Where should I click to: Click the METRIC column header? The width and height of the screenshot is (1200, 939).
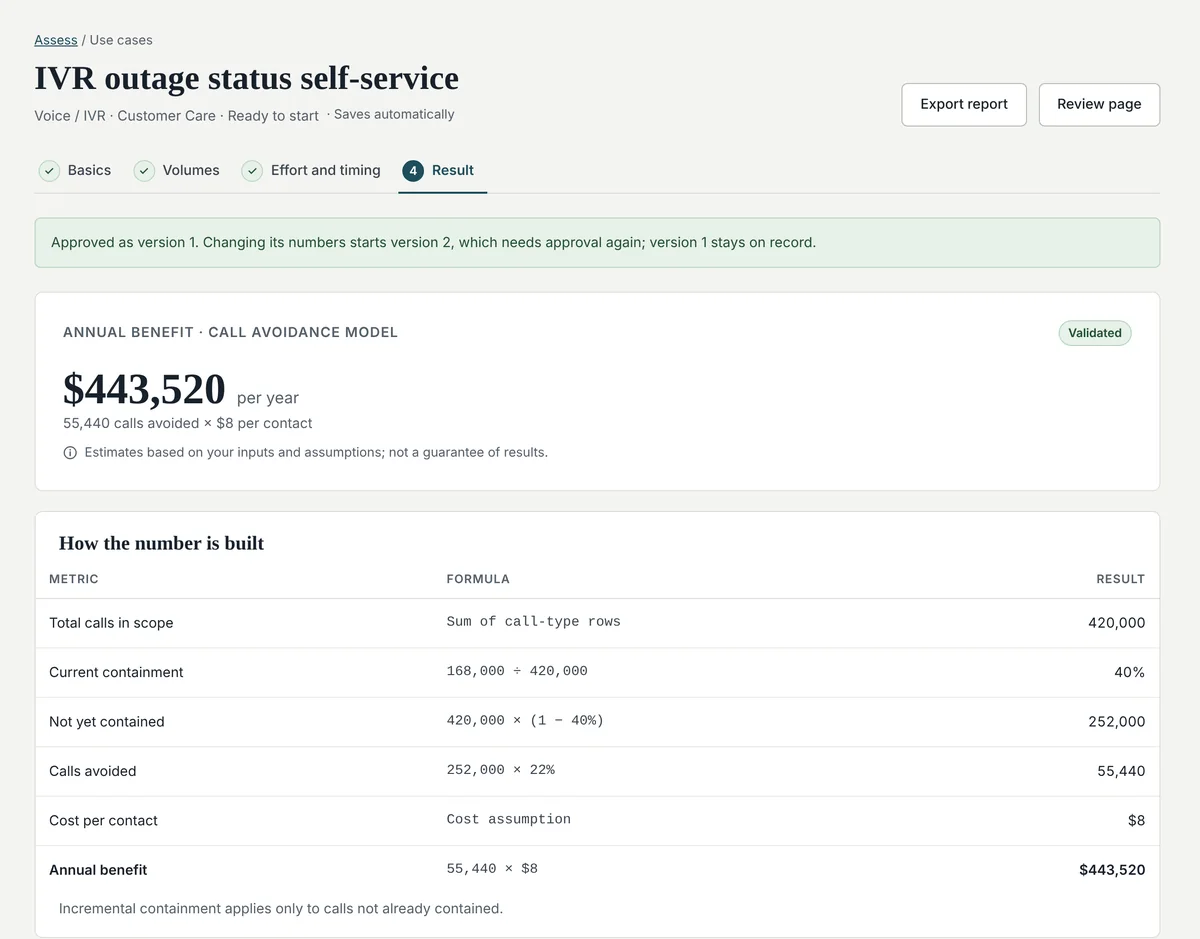[74, 579]
